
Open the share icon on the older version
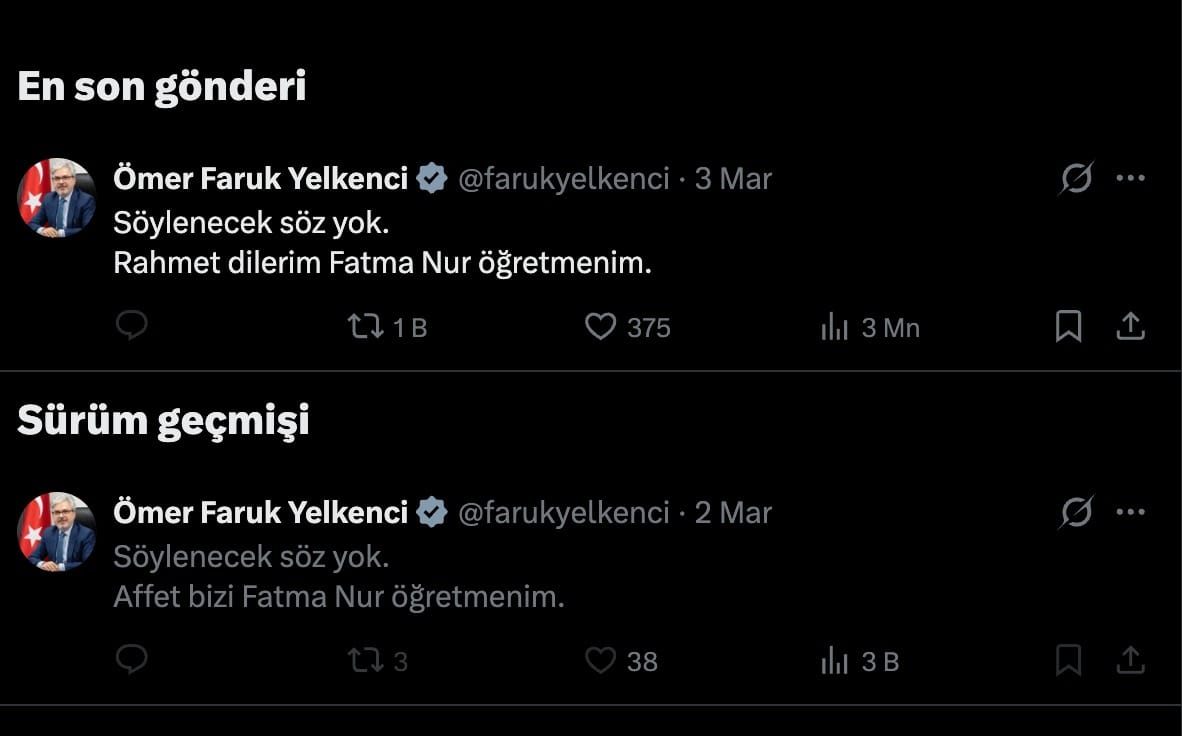[1131, 660]
